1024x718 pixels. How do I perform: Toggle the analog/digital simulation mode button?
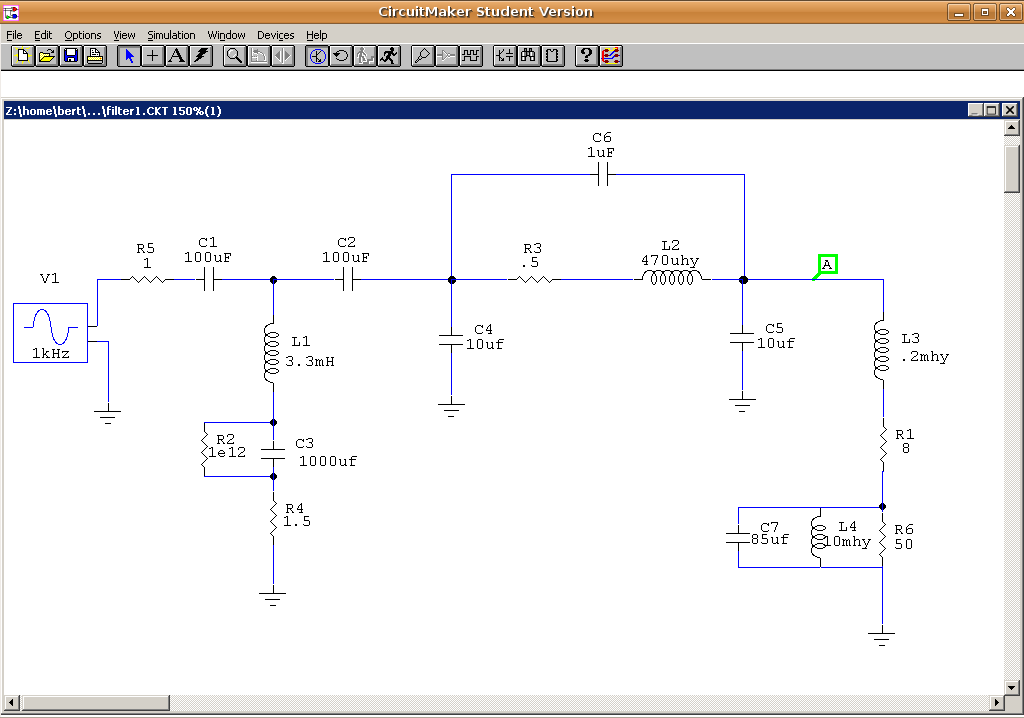coord(317,56)
